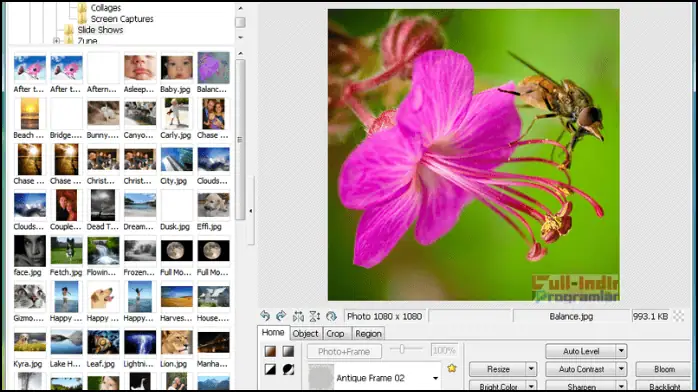Screen dimensions: 698x392
Task: Open the Resize dropdown arrow
Action: pos(531,369)
